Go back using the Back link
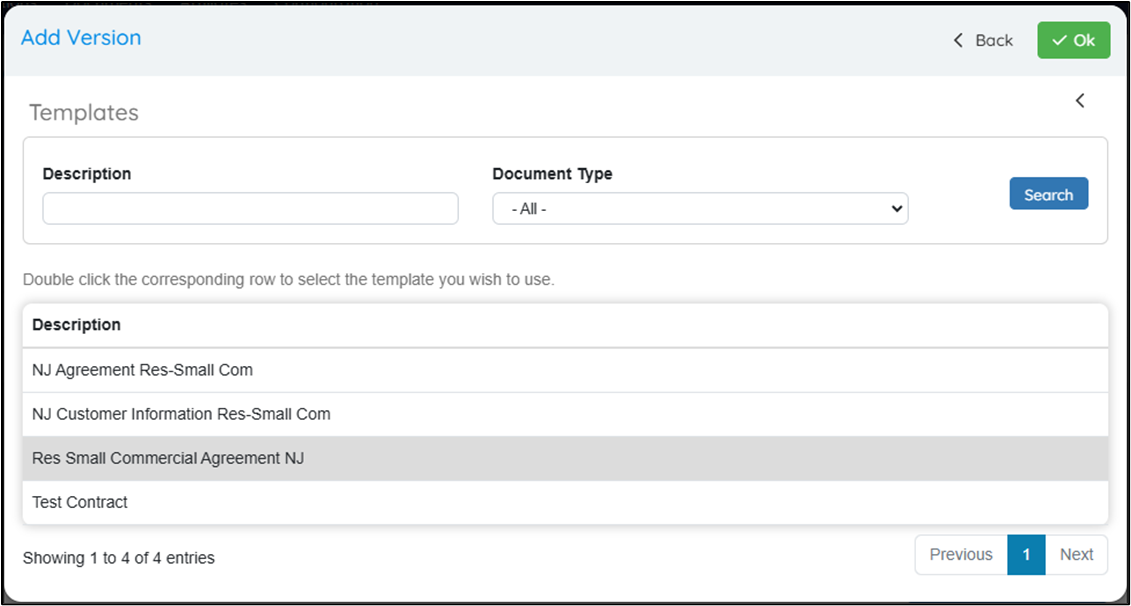The height and width of the screenshot is (606, 1131). tap(983, 40)
